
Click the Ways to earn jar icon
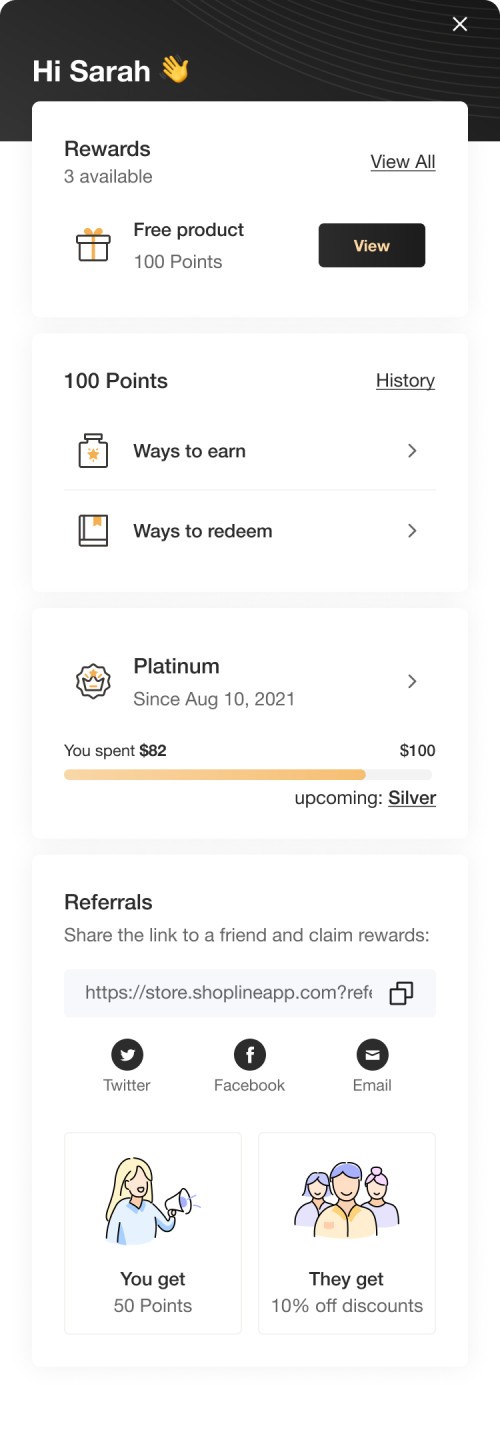(x=93, y=451)
